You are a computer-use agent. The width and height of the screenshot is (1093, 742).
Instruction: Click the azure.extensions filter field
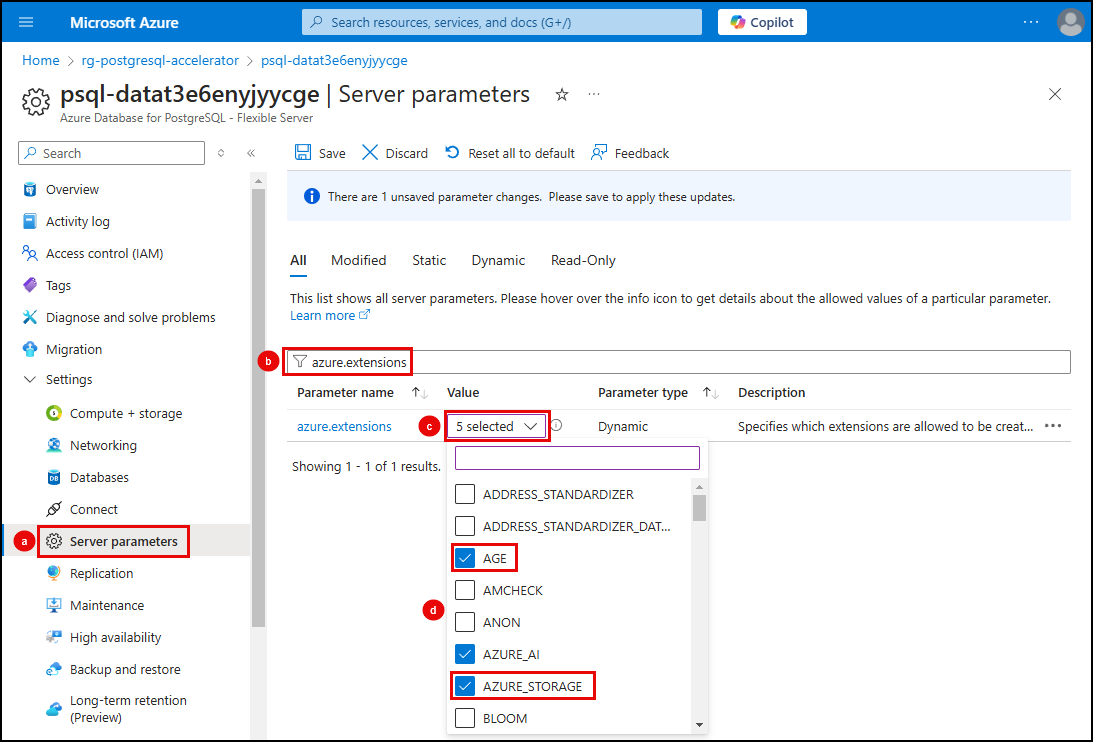[679, 362]
